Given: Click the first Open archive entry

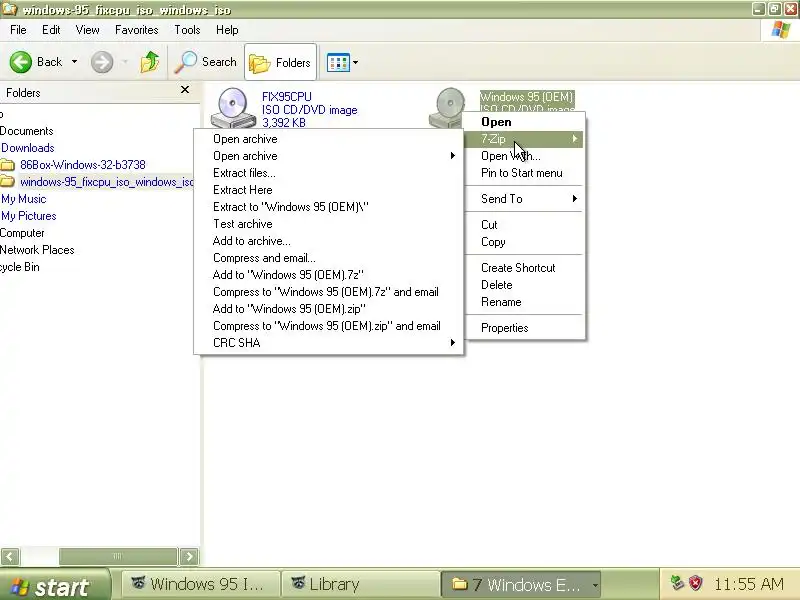Looking at the screenshot, I should [329, 139].
